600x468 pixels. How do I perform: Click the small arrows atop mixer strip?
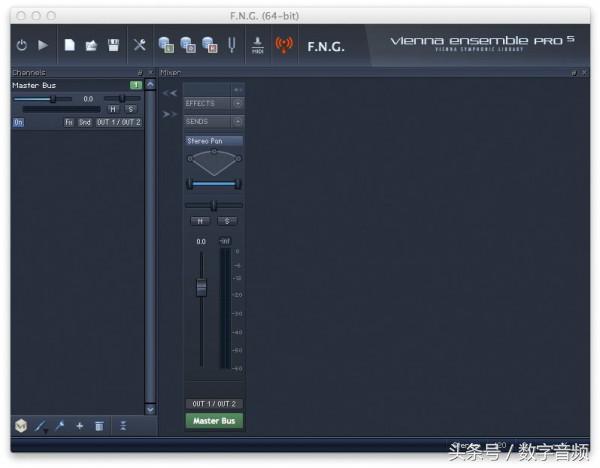(238, 90)
